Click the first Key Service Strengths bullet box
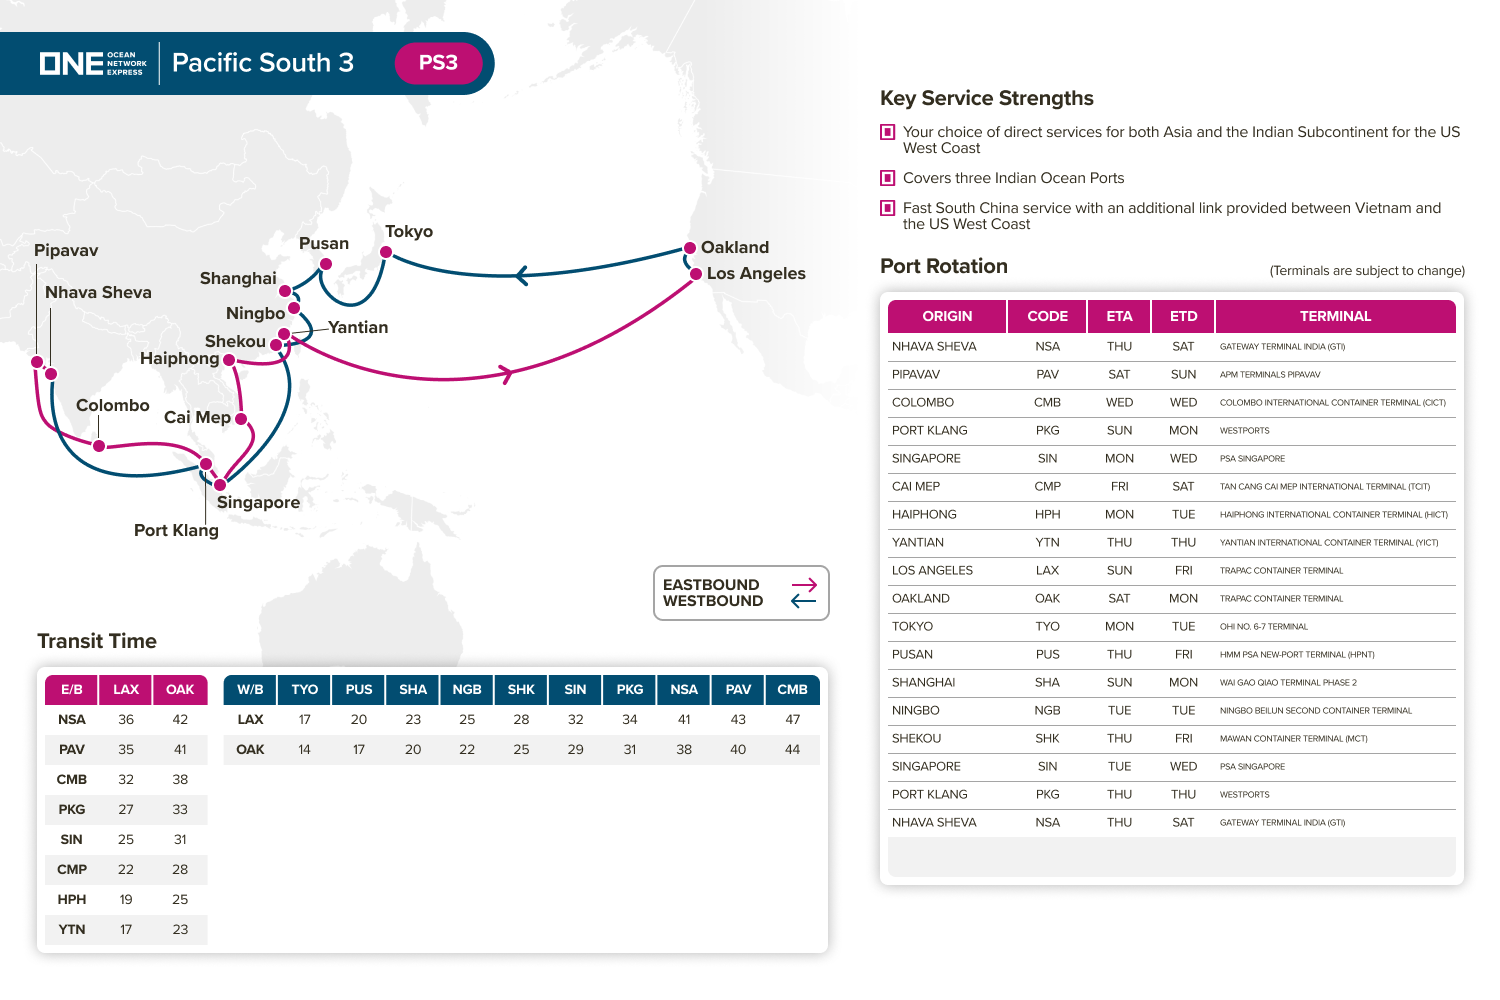The image size is (1500, 1000). point(887,132)
